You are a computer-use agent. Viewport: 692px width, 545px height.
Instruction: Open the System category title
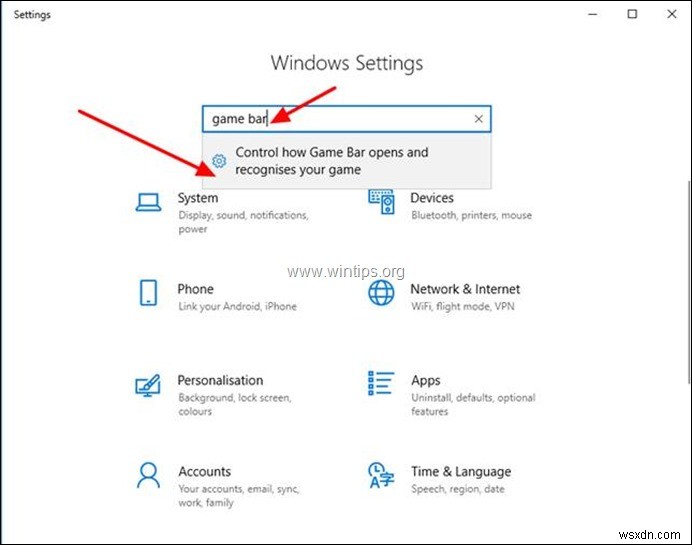click(x=198, y=198)
